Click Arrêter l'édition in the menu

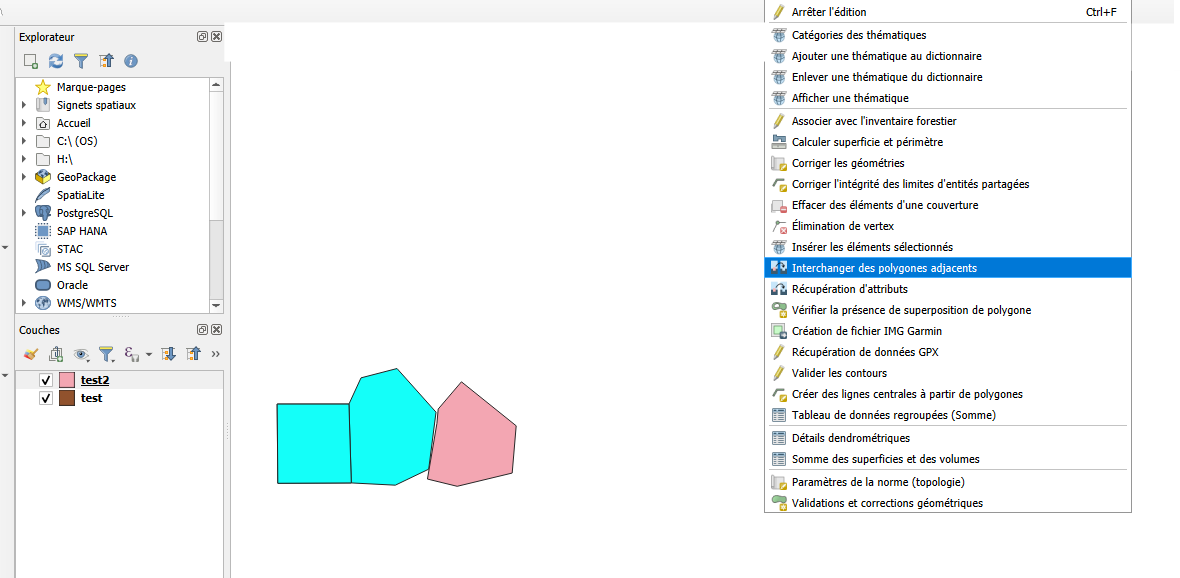(828, 12)
